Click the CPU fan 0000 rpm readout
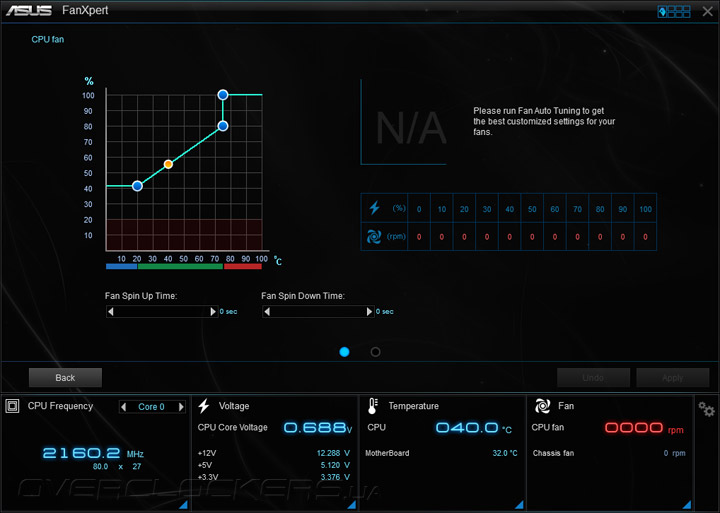This screenshot has width=720, height=513. pyautogui.click(x=644, y=428)
